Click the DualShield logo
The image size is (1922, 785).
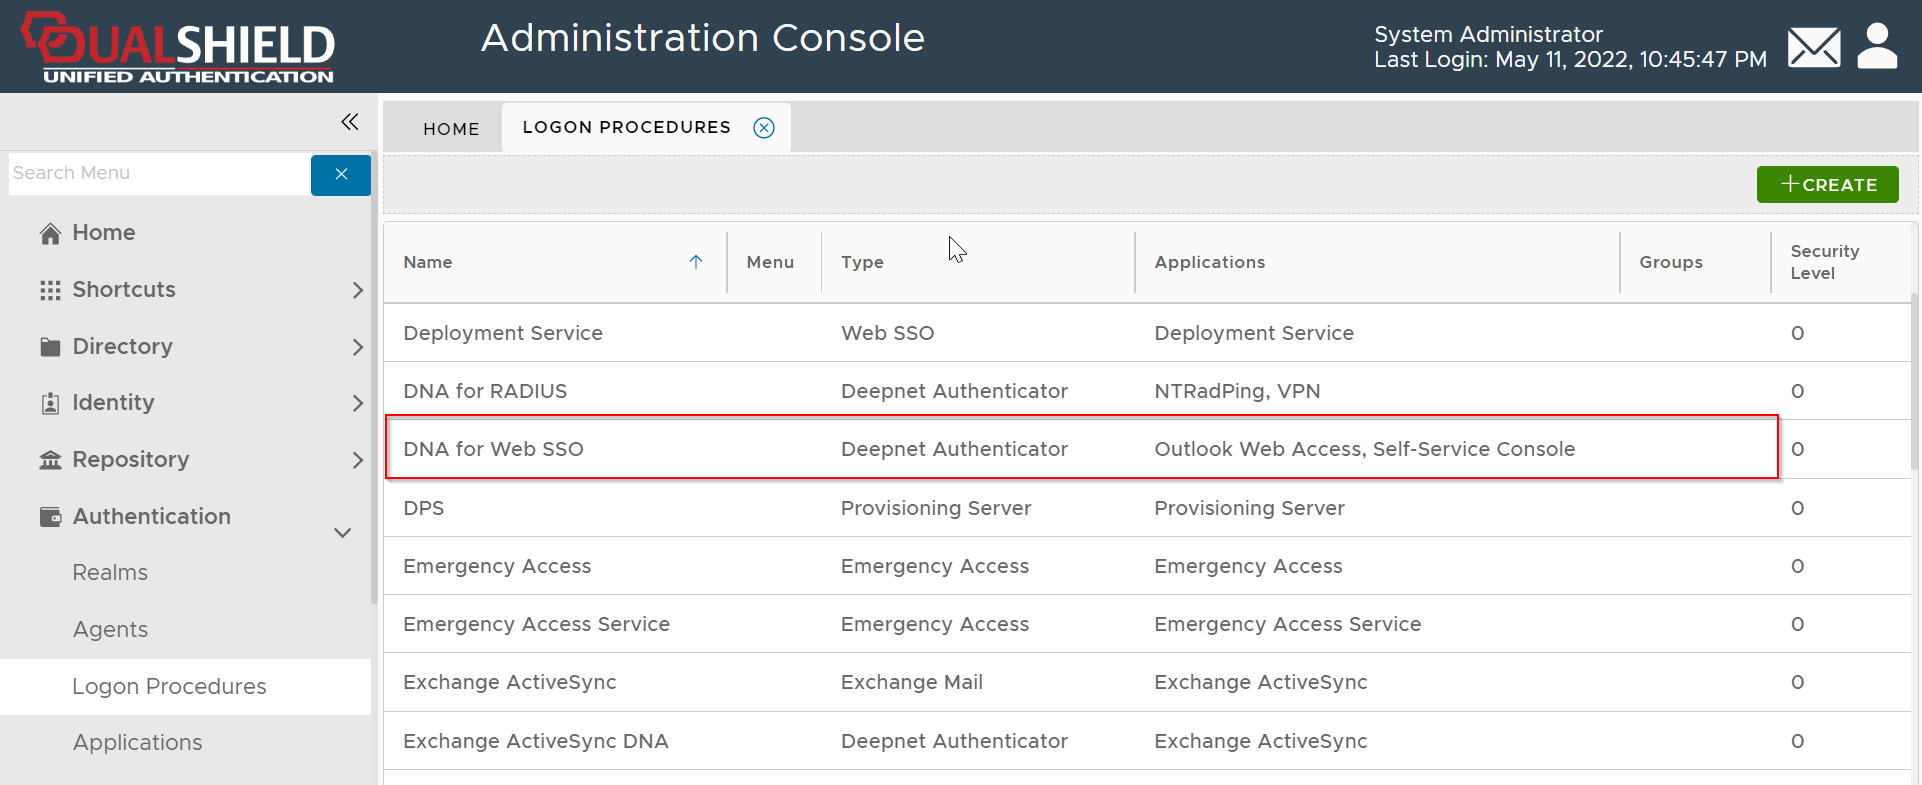(178, 47)
